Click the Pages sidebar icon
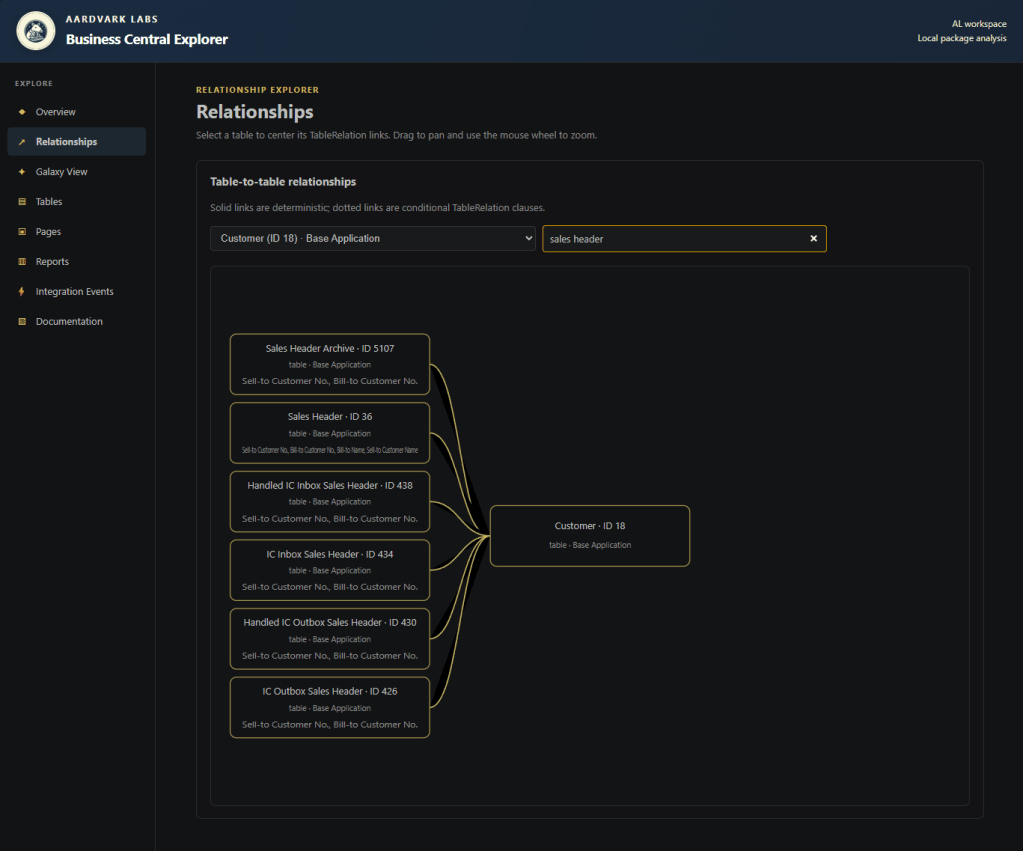The image size is (1023, 851). (x=22, y=232)
